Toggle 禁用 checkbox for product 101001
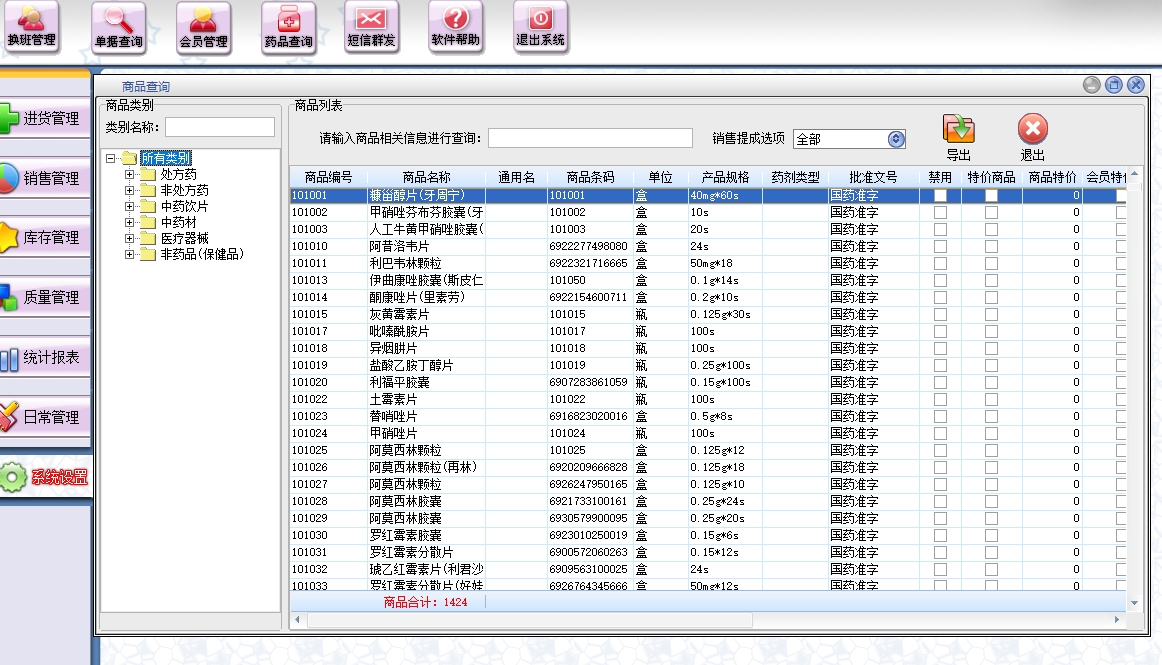The image size is (1162, 665). (x=940, y=196)
